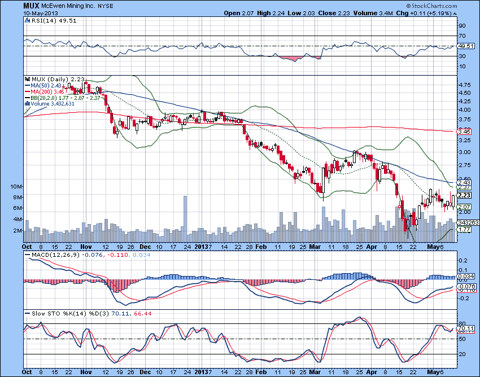Click the 6M volume axis label

pyautogui.click(x=18, y=208)
